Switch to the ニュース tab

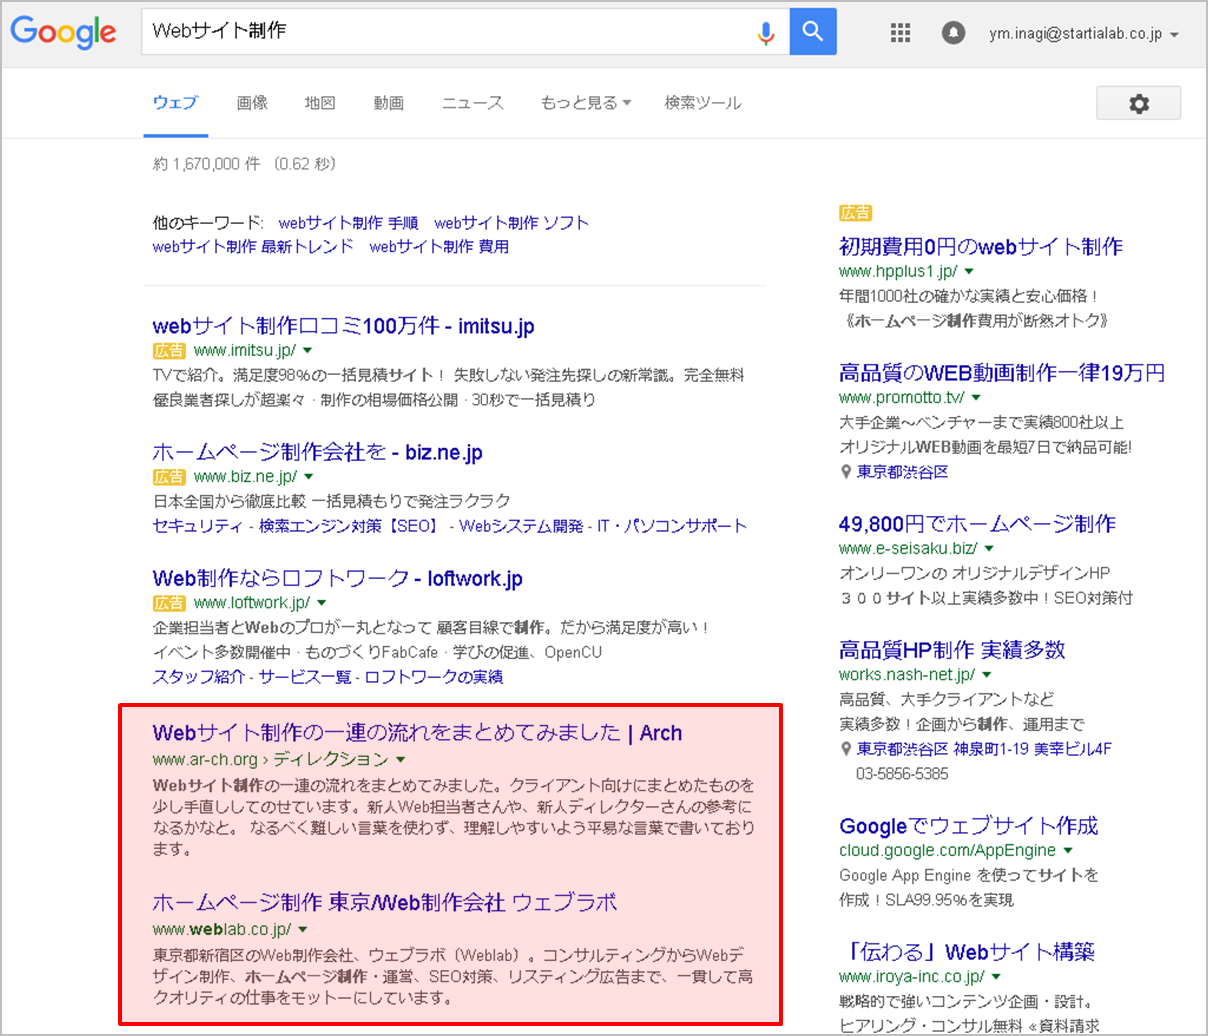pyautogui.click(x=473, y=102)
